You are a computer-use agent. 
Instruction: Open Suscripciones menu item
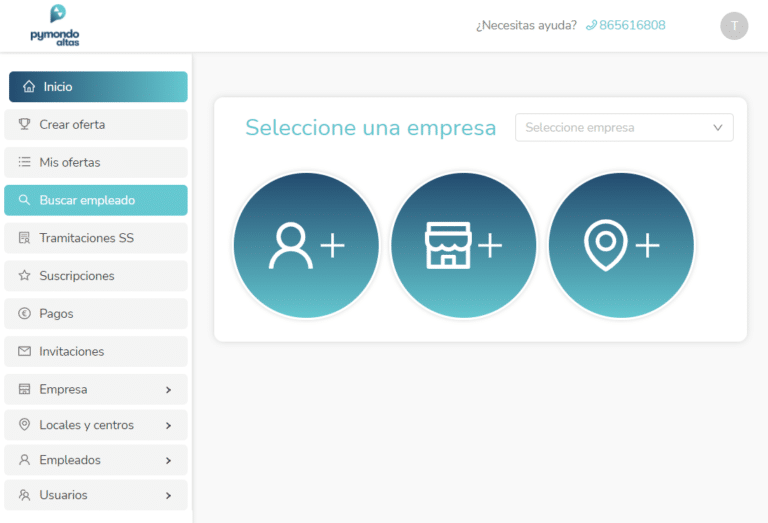[x=96, y=276]
